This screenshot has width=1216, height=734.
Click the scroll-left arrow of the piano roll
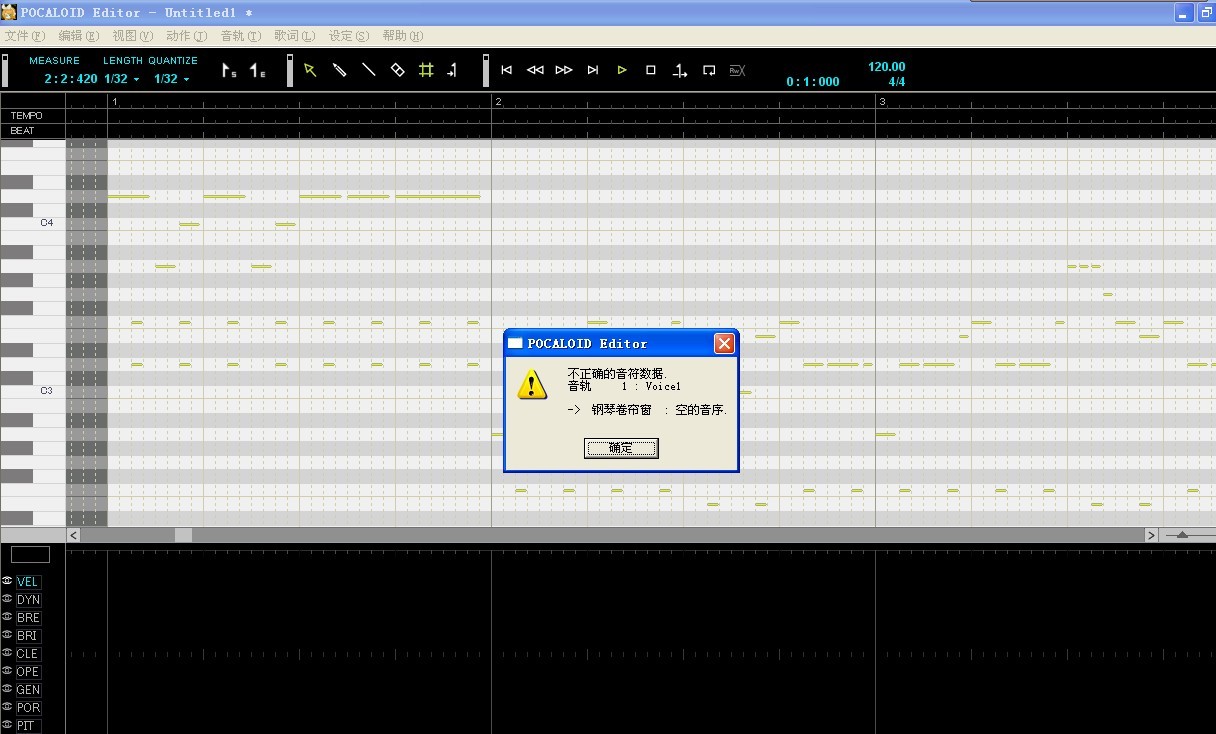(x=74, y=535)
